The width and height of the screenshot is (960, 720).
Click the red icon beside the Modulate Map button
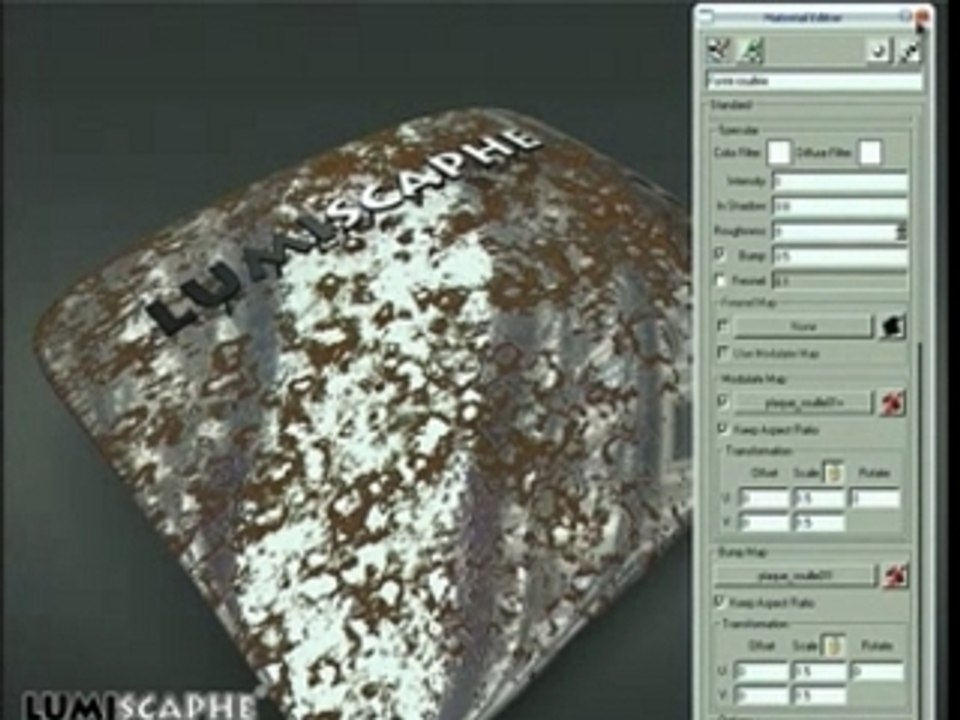click(893, 403)
